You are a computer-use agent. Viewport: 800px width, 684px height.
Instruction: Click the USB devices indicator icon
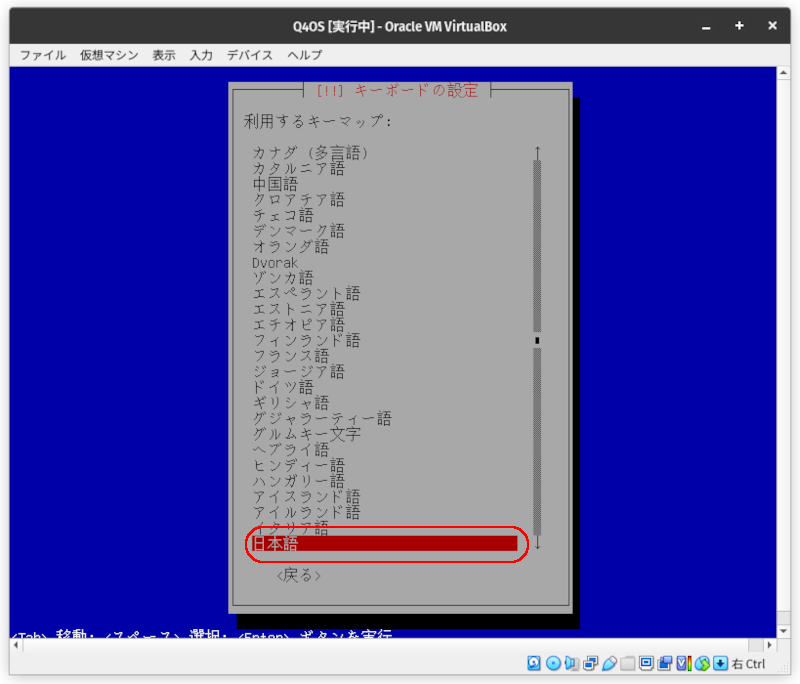[x=609, y=663]
